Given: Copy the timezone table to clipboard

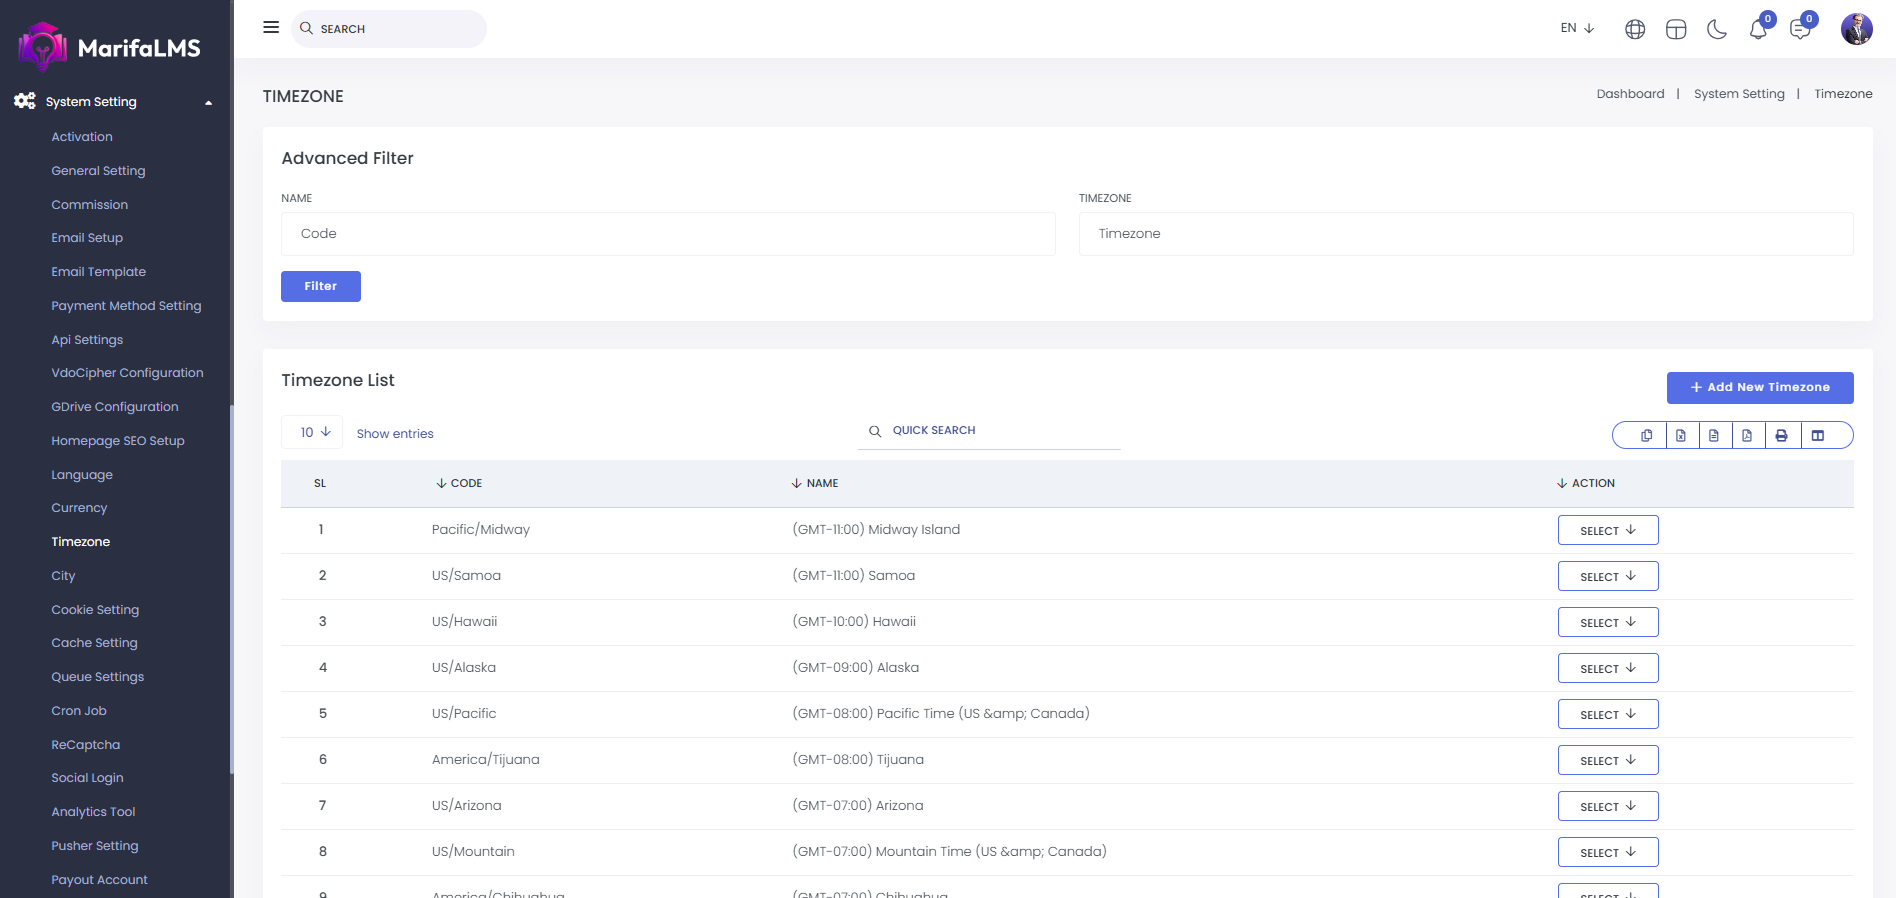Looking at the screenshot, I should (x=1646, y=435).
